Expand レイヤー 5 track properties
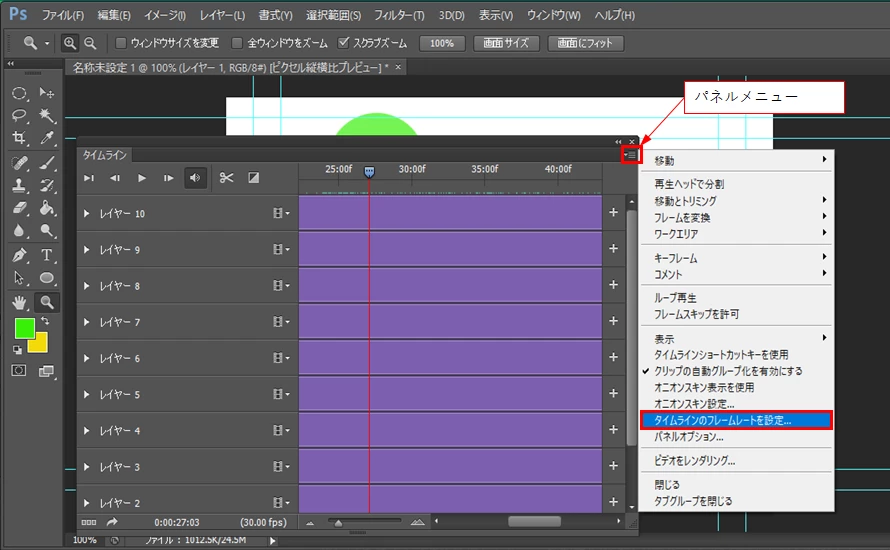 click(x=86, y=394)
